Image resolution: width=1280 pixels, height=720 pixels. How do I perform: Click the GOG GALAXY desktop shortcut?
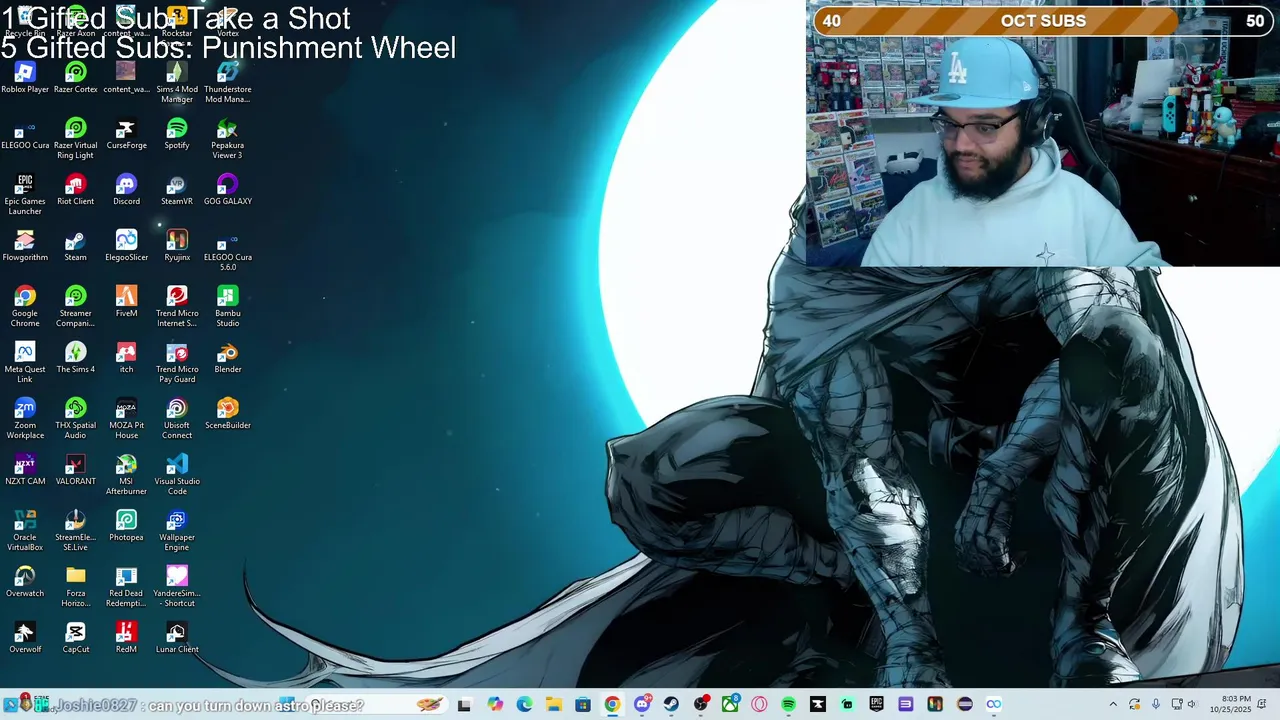pyautogui.click(x=228, y=190)
